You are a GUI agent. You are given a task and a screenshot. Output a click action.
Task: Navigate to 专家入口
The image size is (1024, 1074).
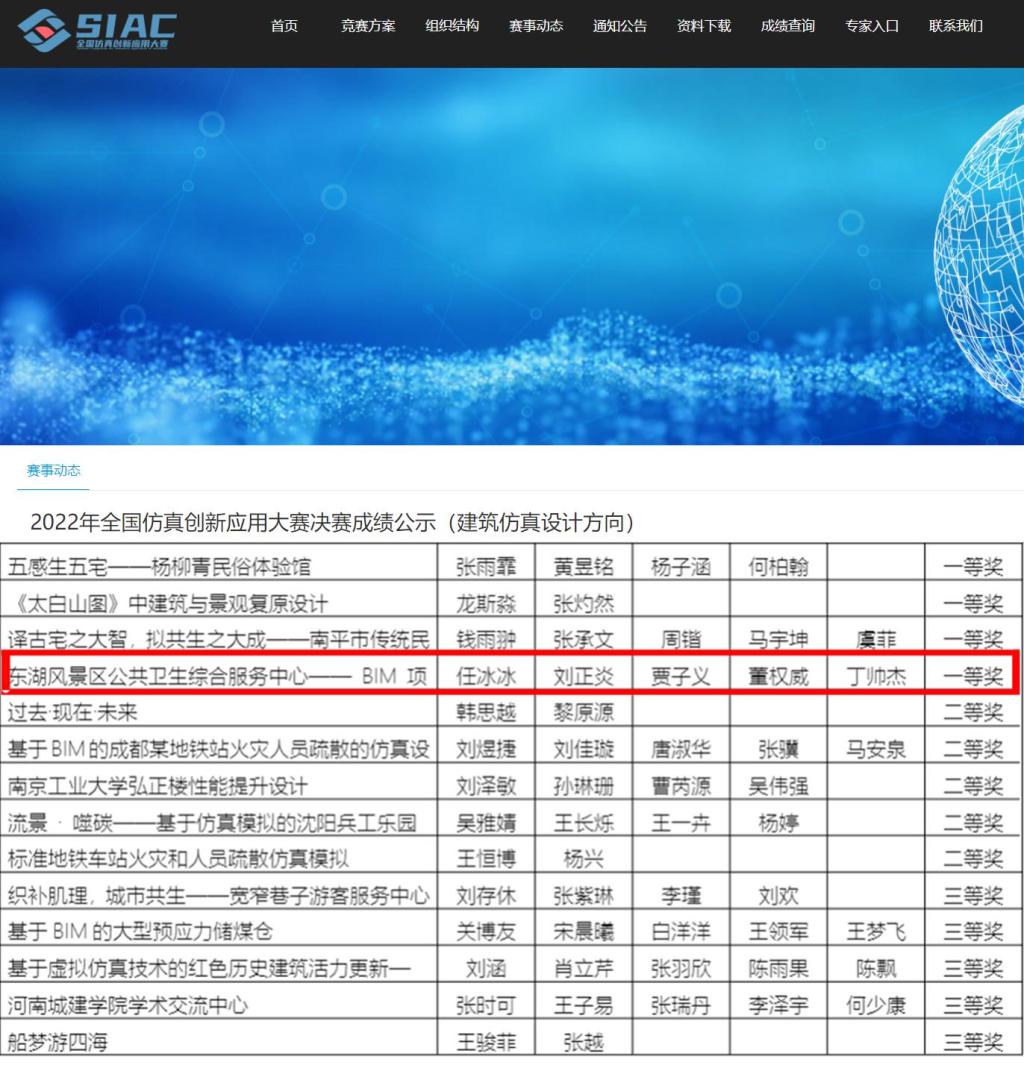click(871, 26)
